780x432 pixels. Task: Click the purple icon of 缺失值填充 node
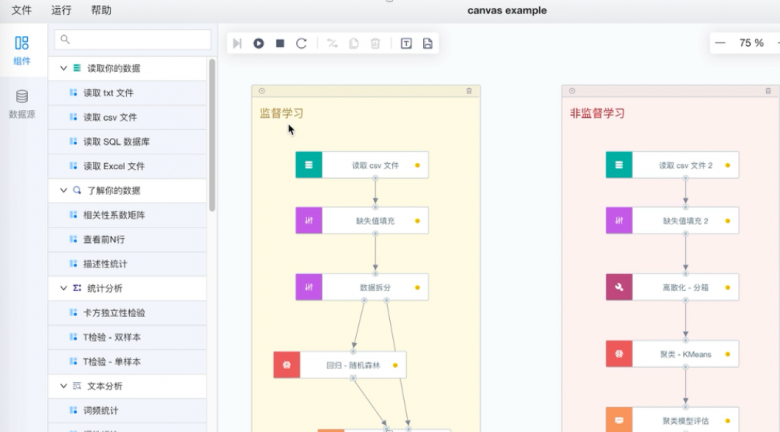click(308, 220)
